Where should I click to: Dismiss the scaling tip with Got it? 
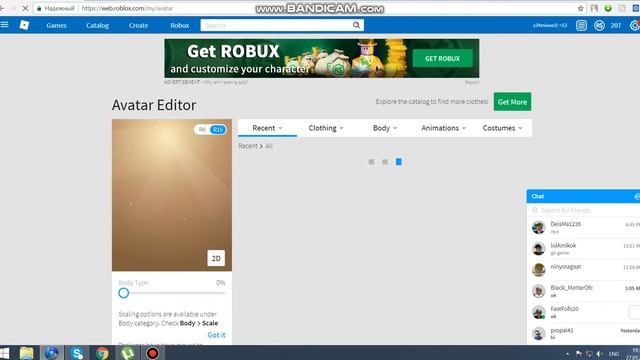point(216,335)
